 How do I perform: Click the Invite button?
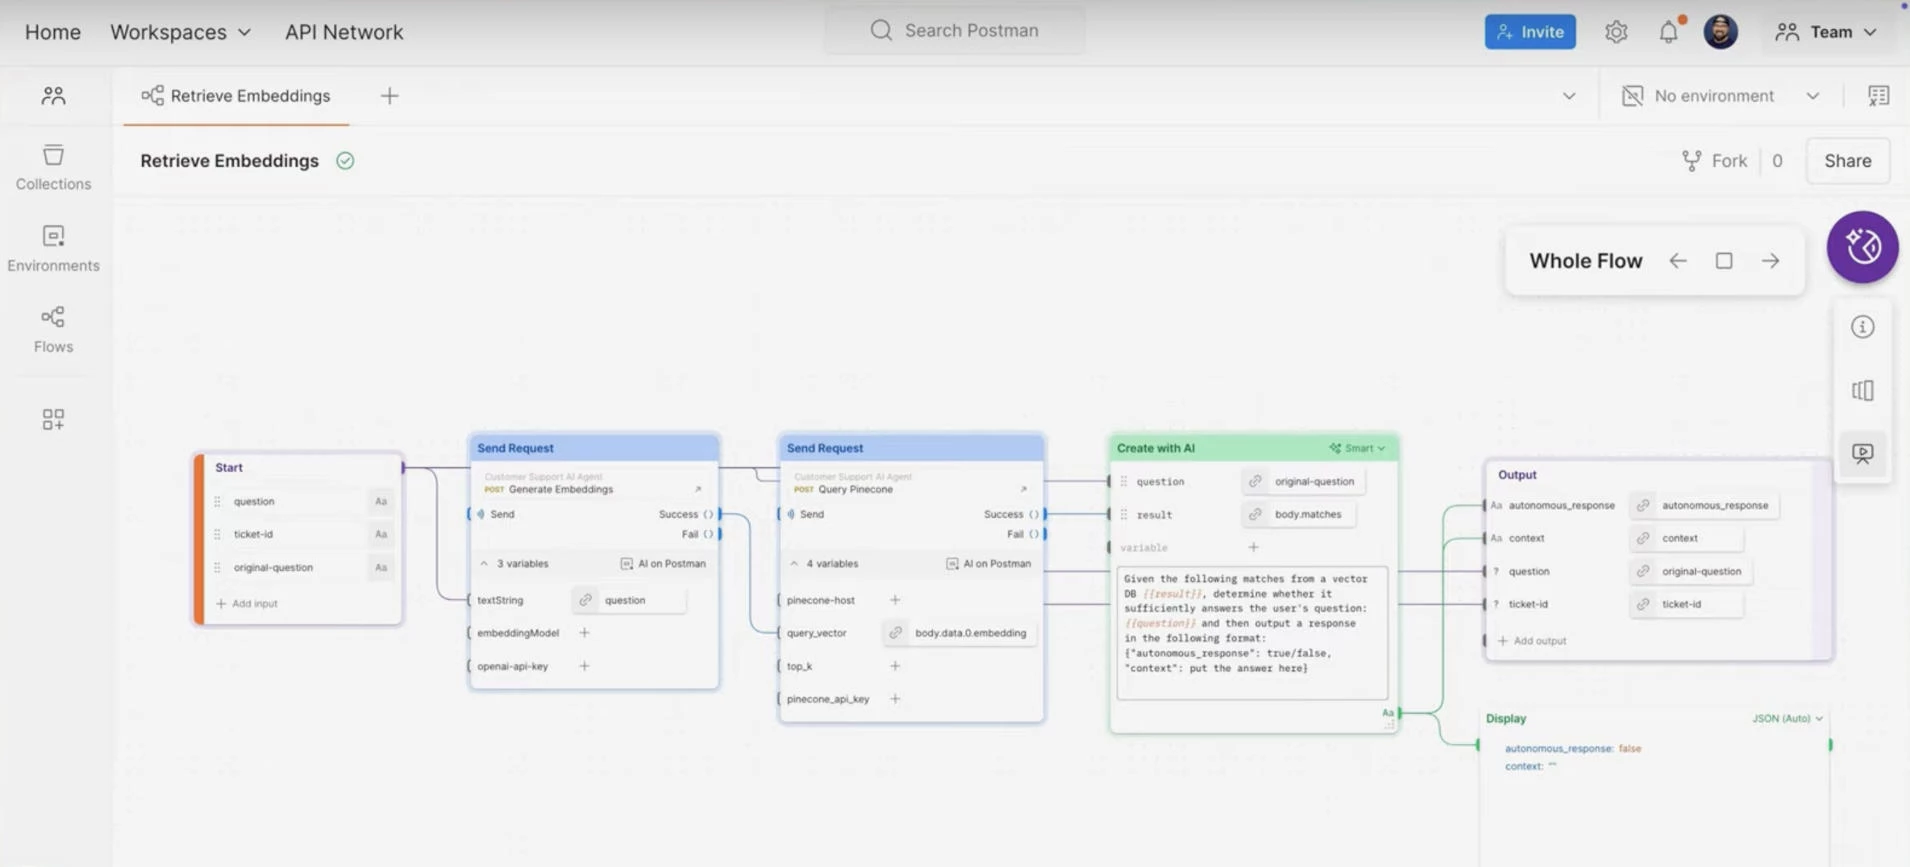coord(1530,32)
